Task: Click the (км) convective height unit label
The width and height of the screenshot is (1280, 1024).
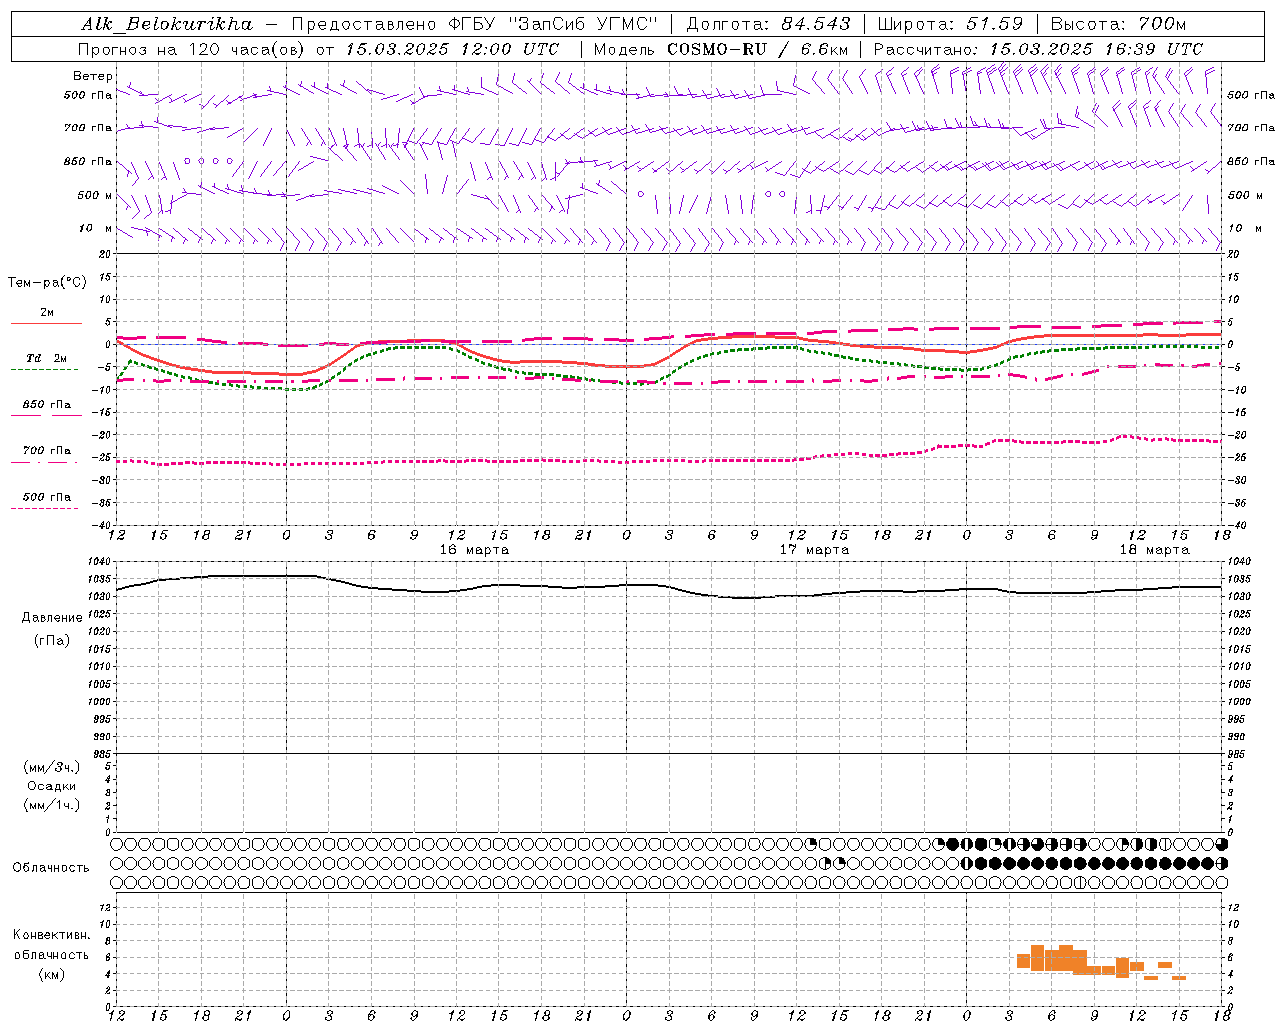Action: click(x=51, y=974)
